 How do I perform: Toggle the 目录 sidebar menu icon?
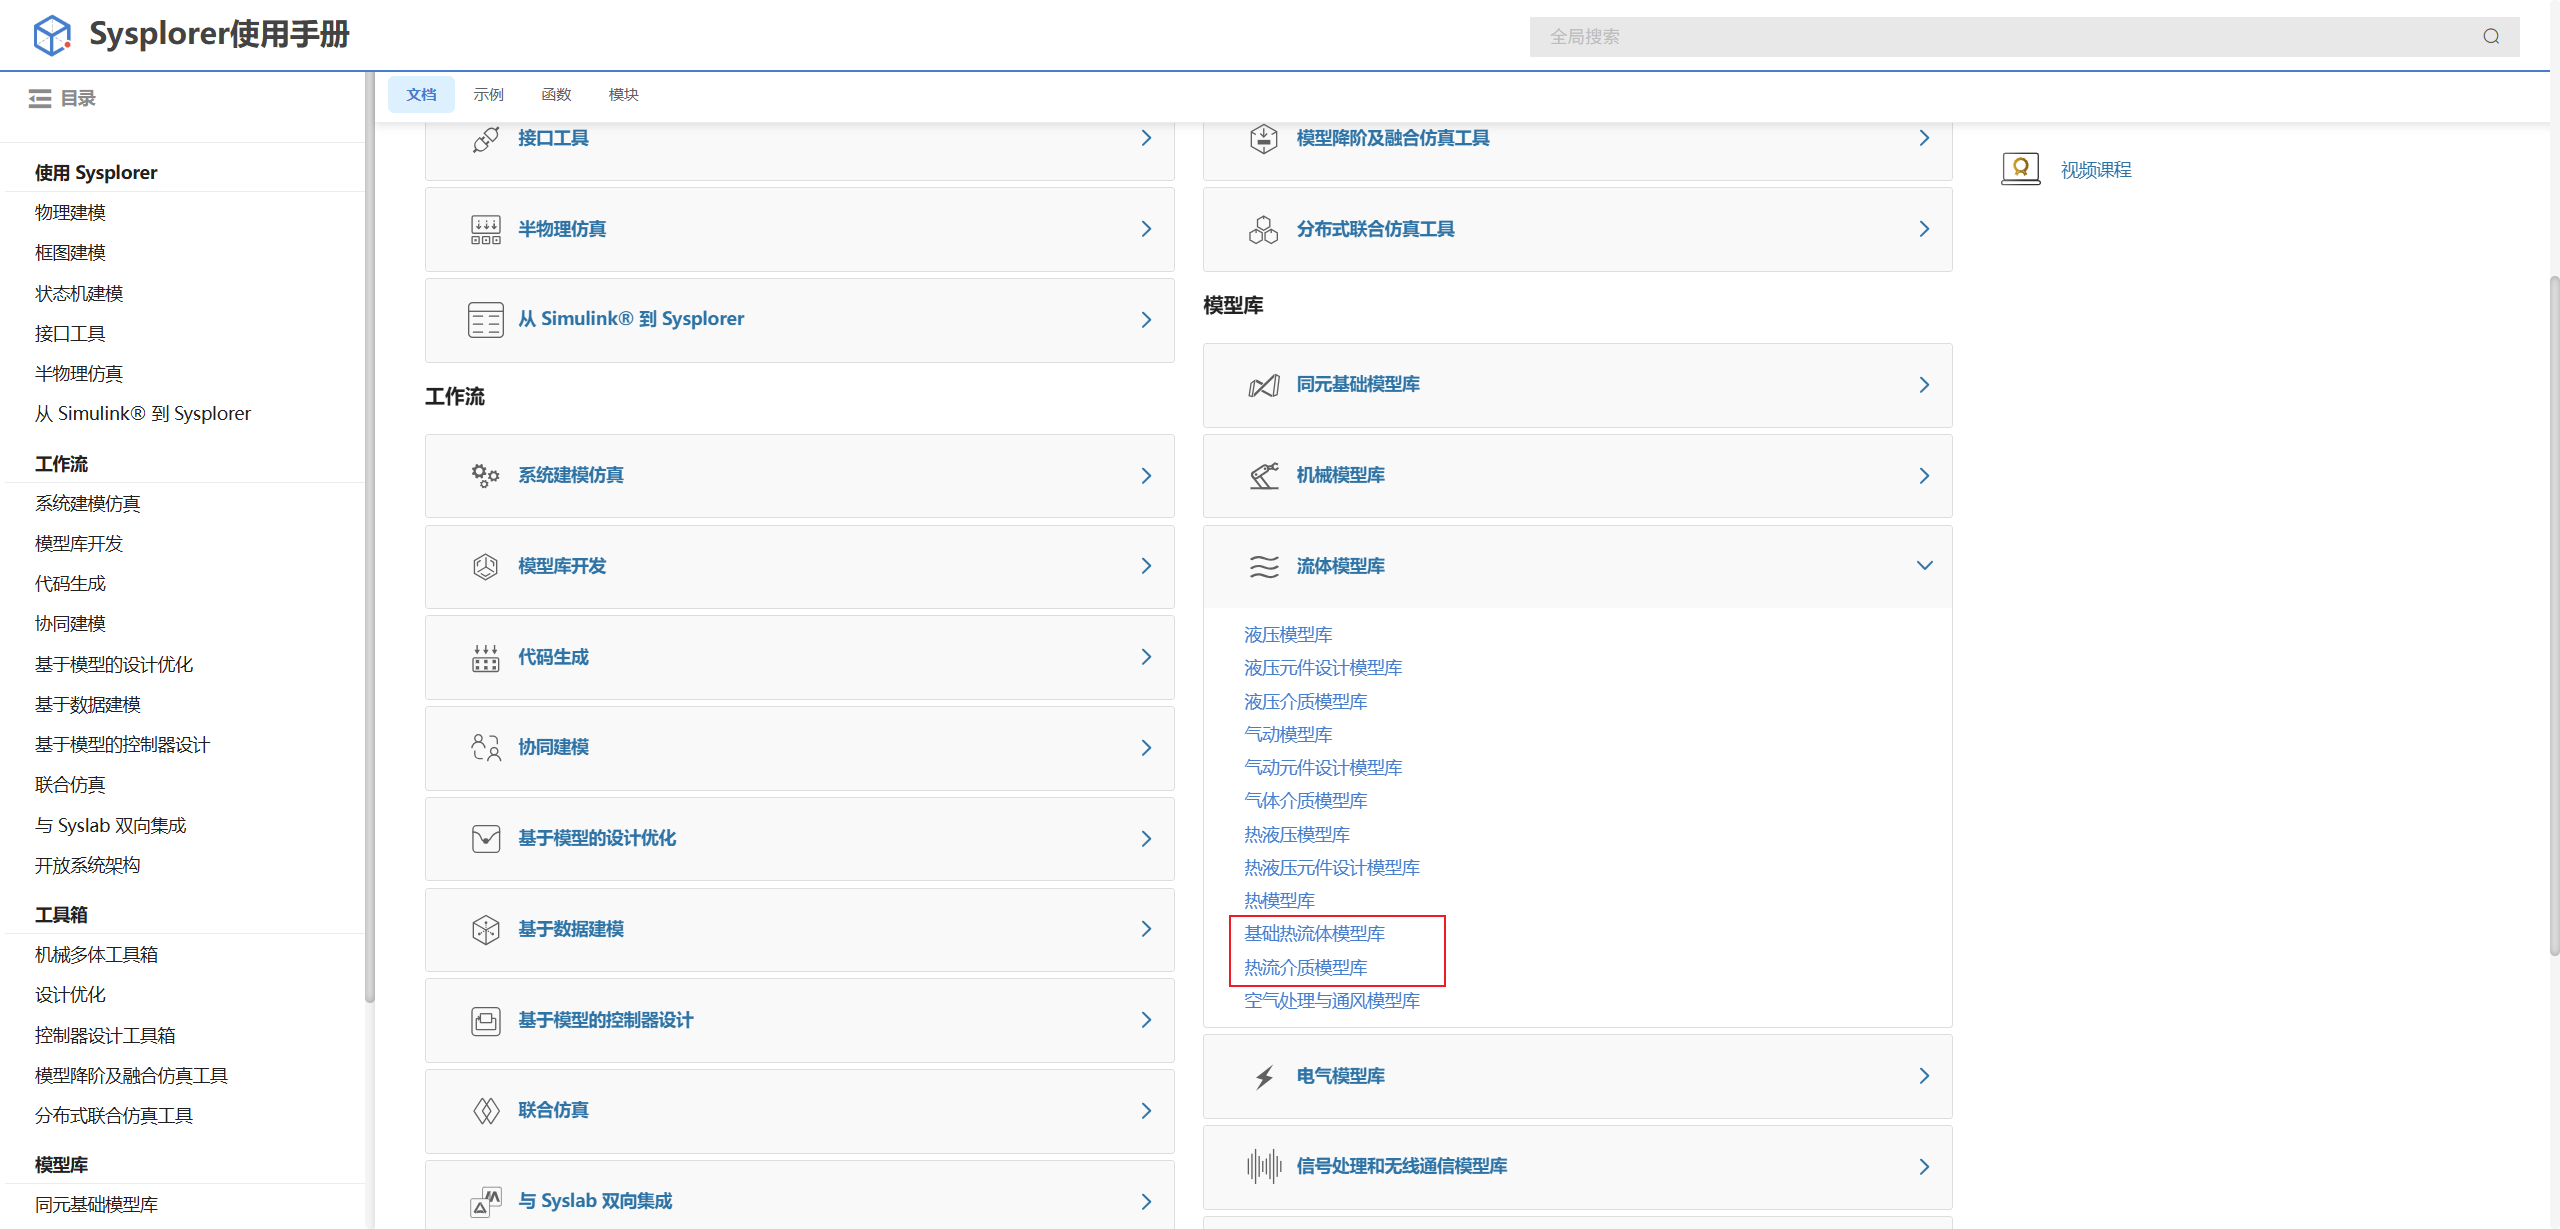click(x=40, y=98)
